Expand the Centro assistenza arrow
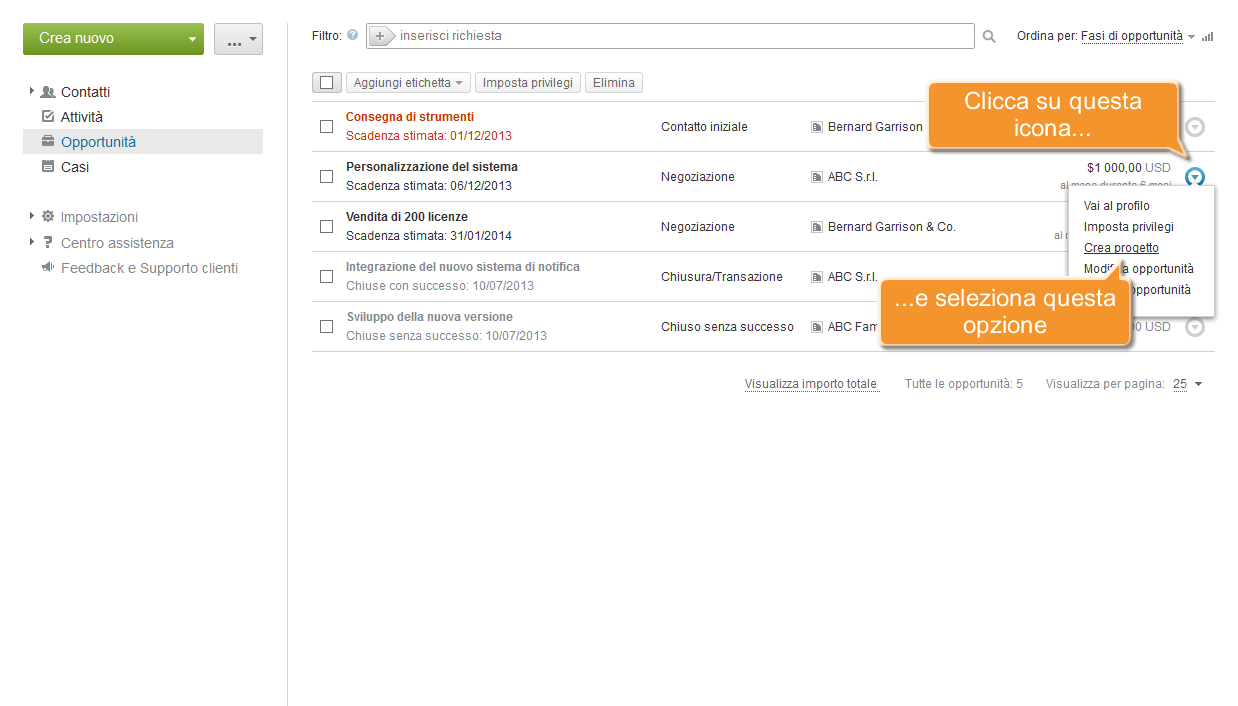1238x706 pixels. 32,242
